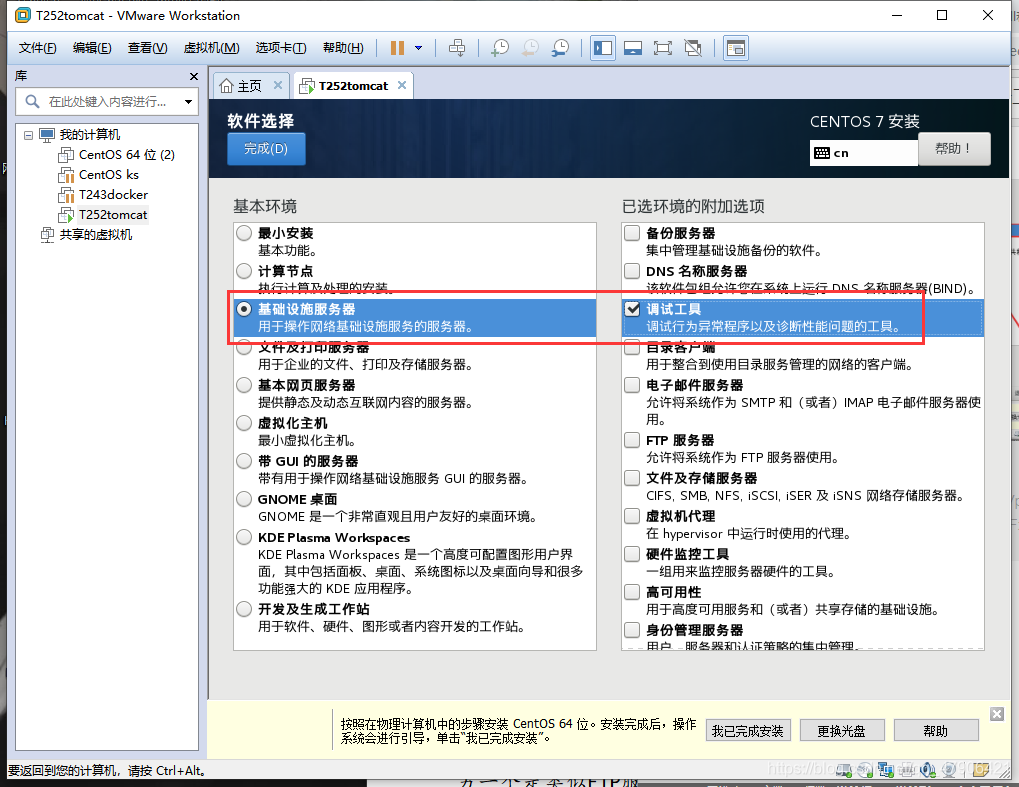Enter full screen mode icon
The height and width of the screenshot is (787, 1019).
(x=663, y=48)
